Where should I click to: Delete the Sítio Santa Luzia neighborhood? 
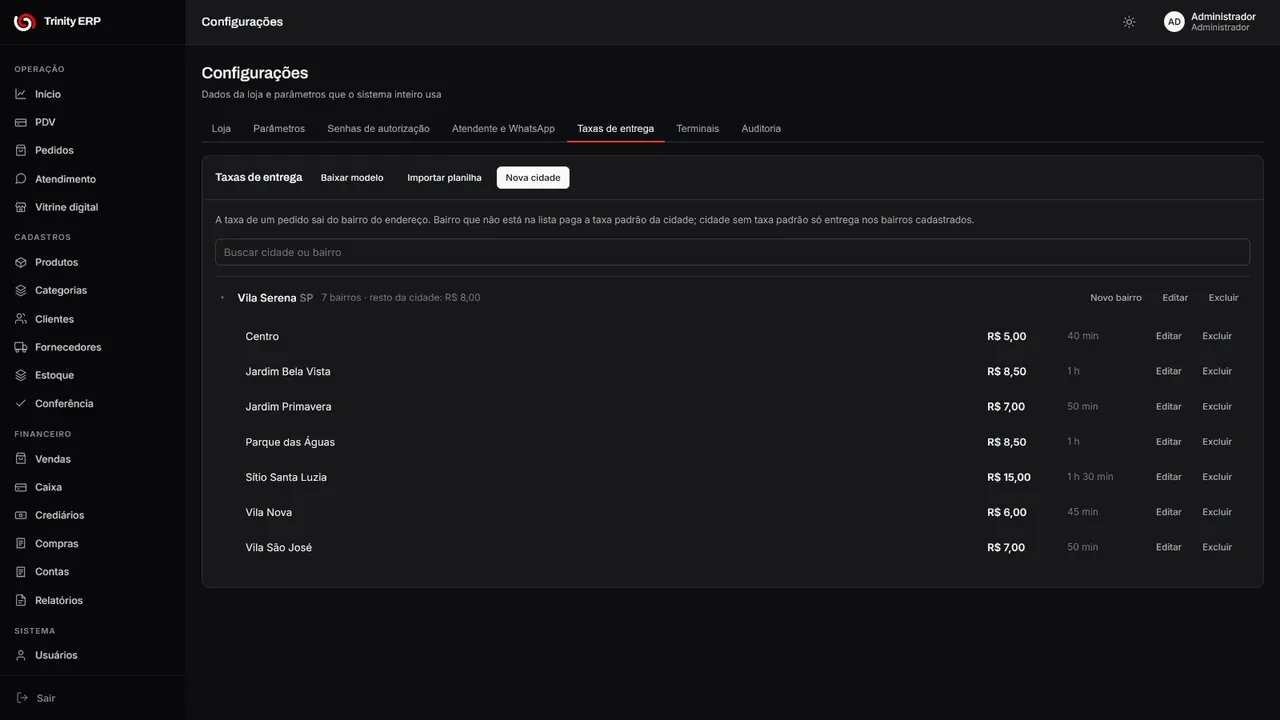[1217, 477]
